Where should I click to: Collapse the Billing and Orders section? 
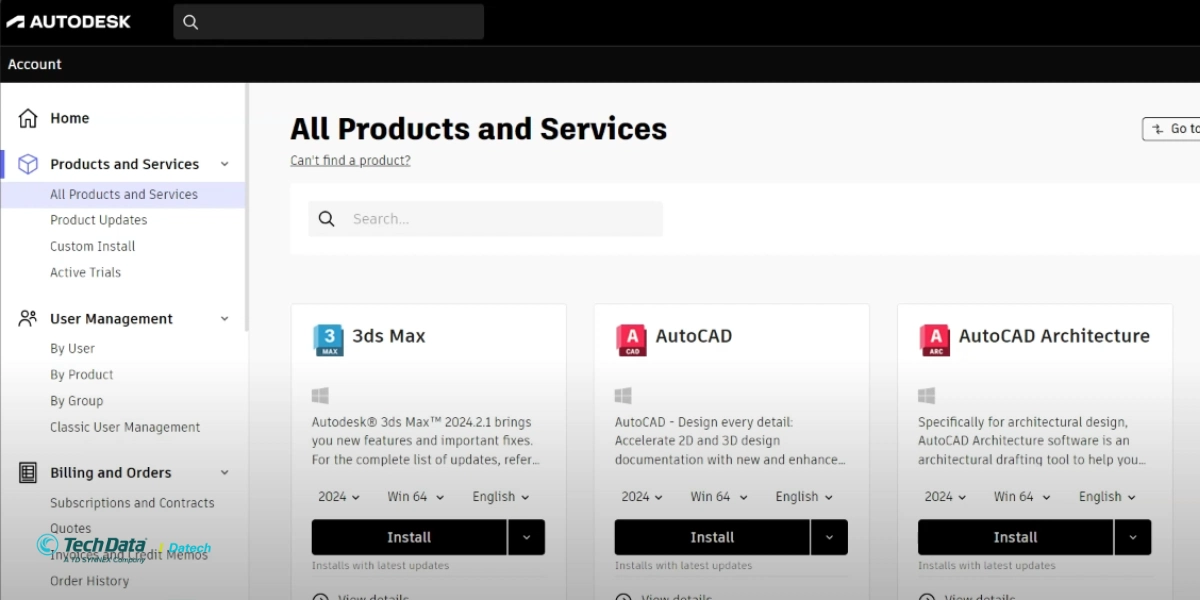[x=224, y=472]
